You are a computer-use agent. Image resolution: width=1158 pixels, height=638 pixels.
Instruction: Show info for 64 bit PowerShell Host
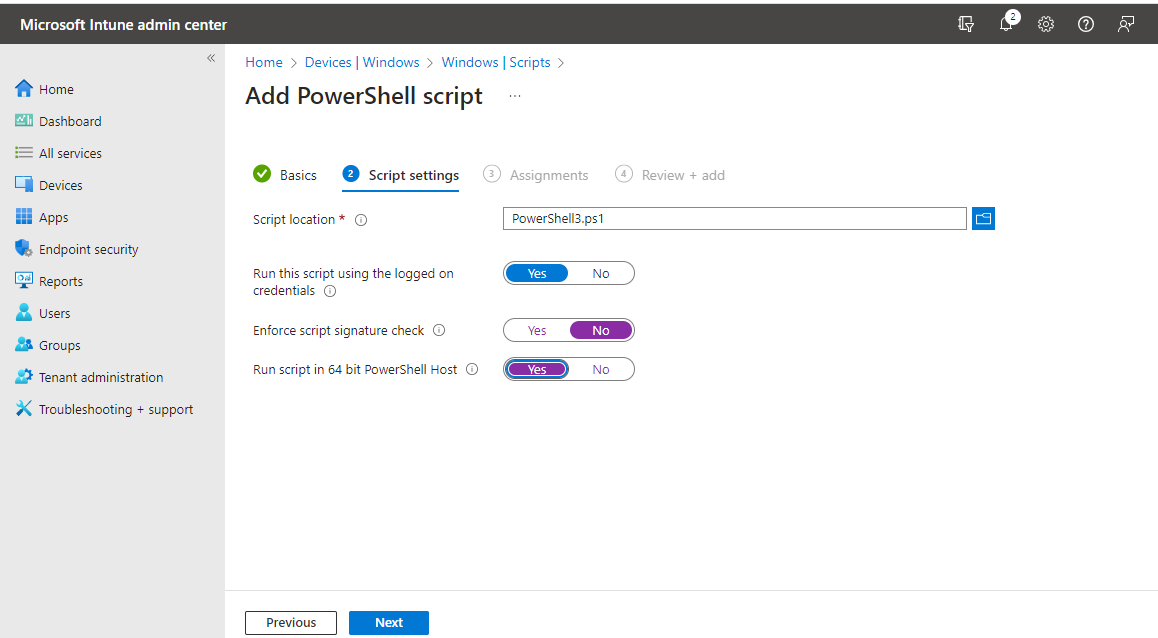point(472,369)
